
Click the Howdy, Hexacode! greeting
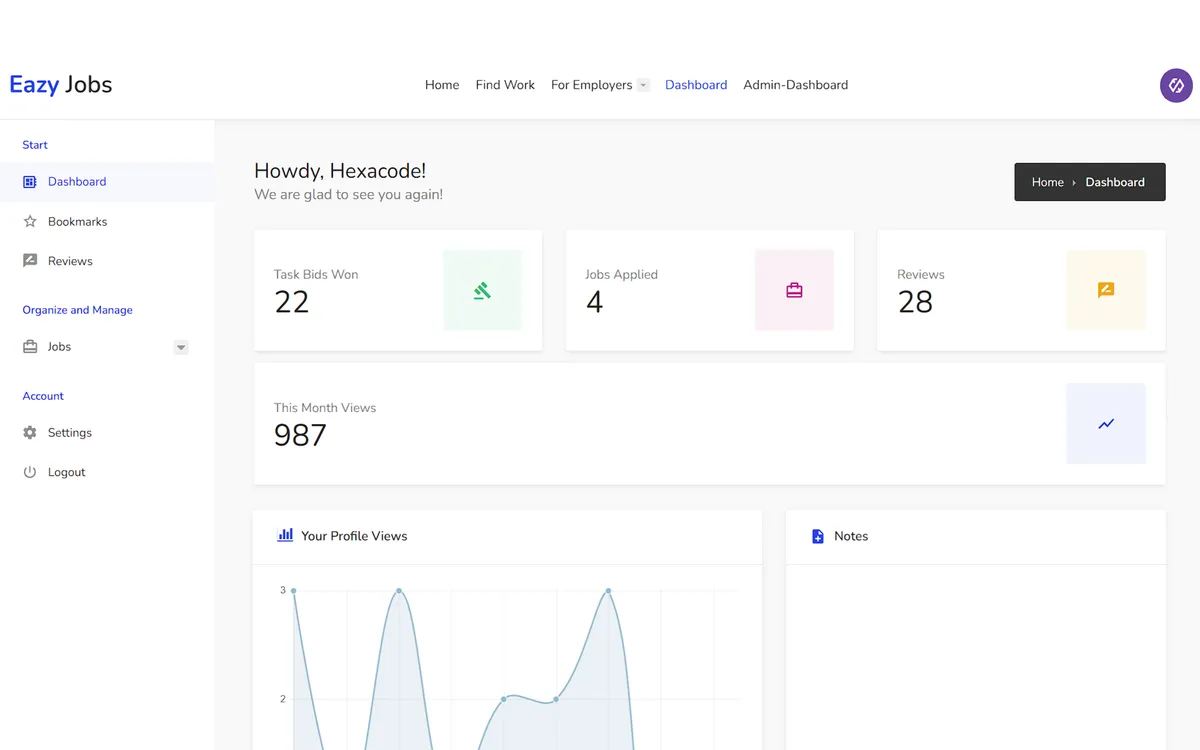click(x=340, y=171)
